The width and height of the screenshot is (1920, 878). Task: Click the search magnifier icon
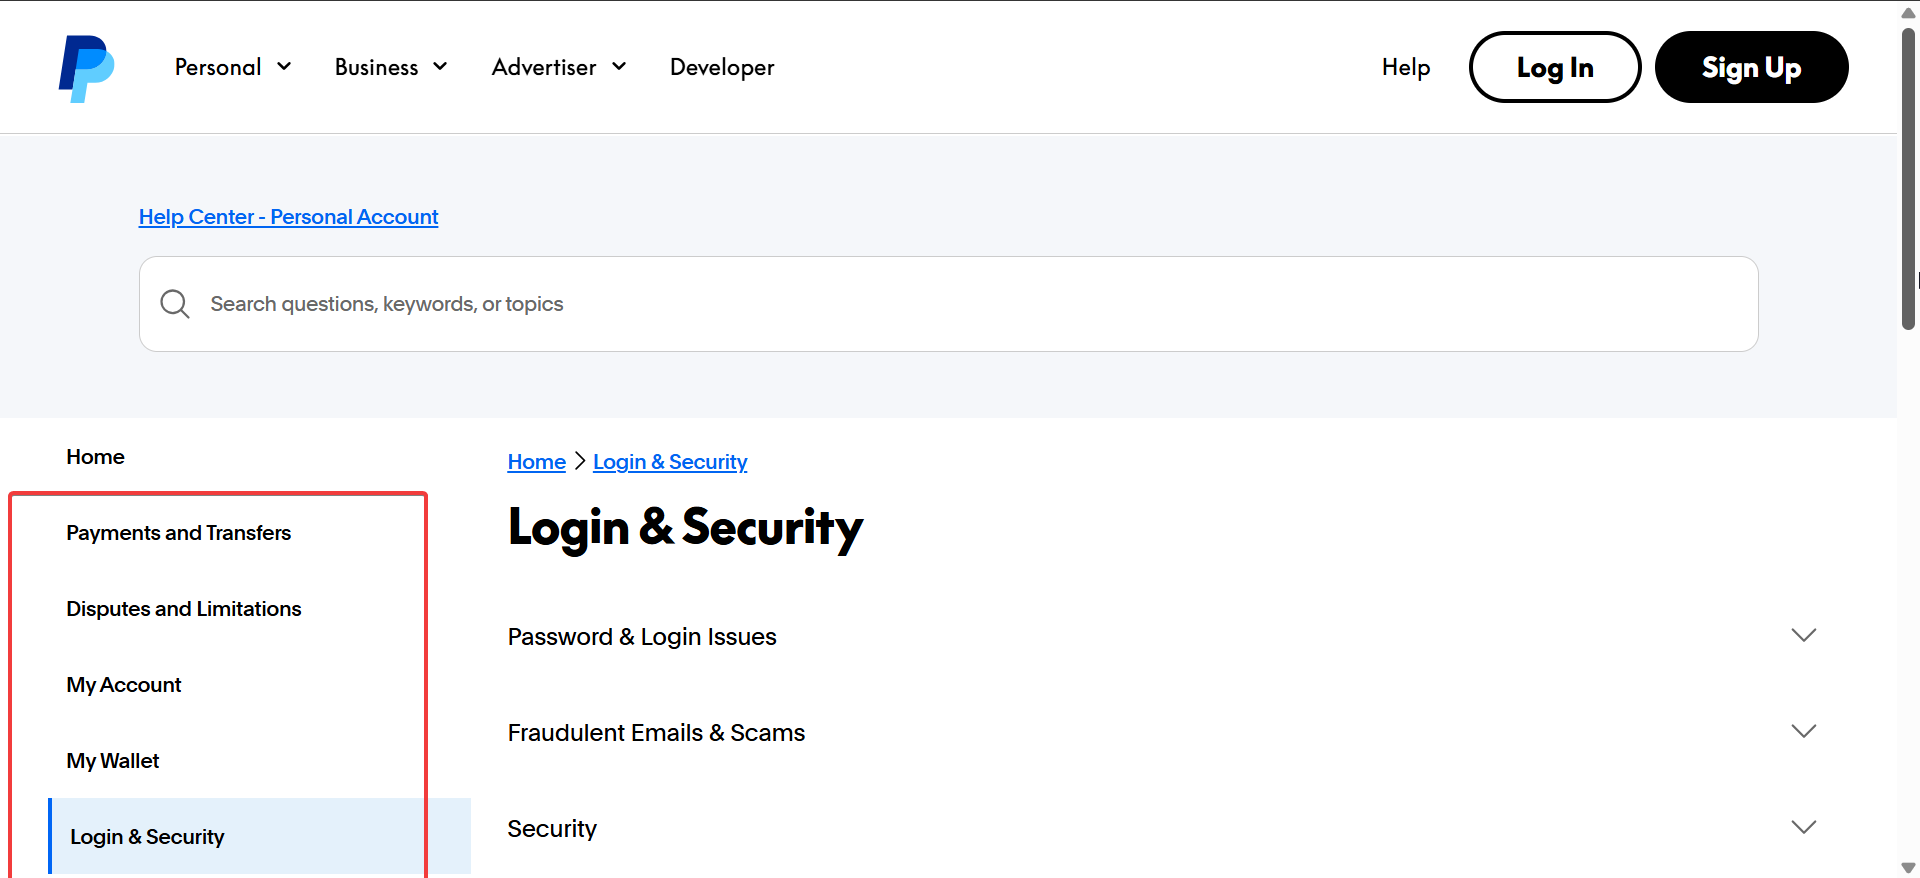click(x=175, y=304)
